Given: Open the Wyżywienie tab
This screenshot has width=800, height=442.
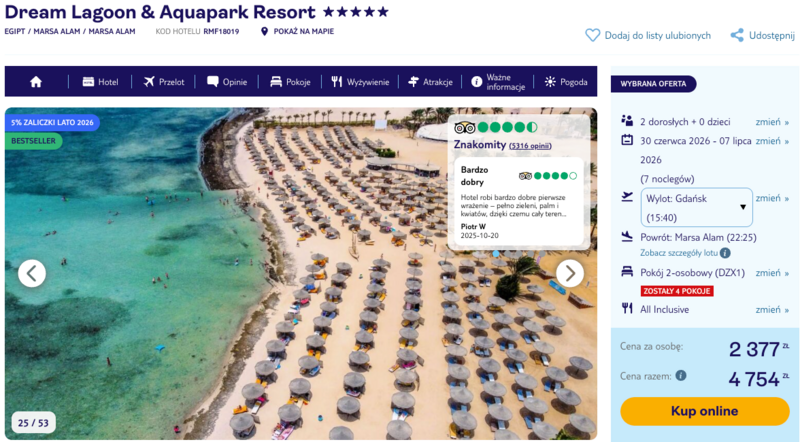Looking at the screenshot, I should (x=360, y=82).
